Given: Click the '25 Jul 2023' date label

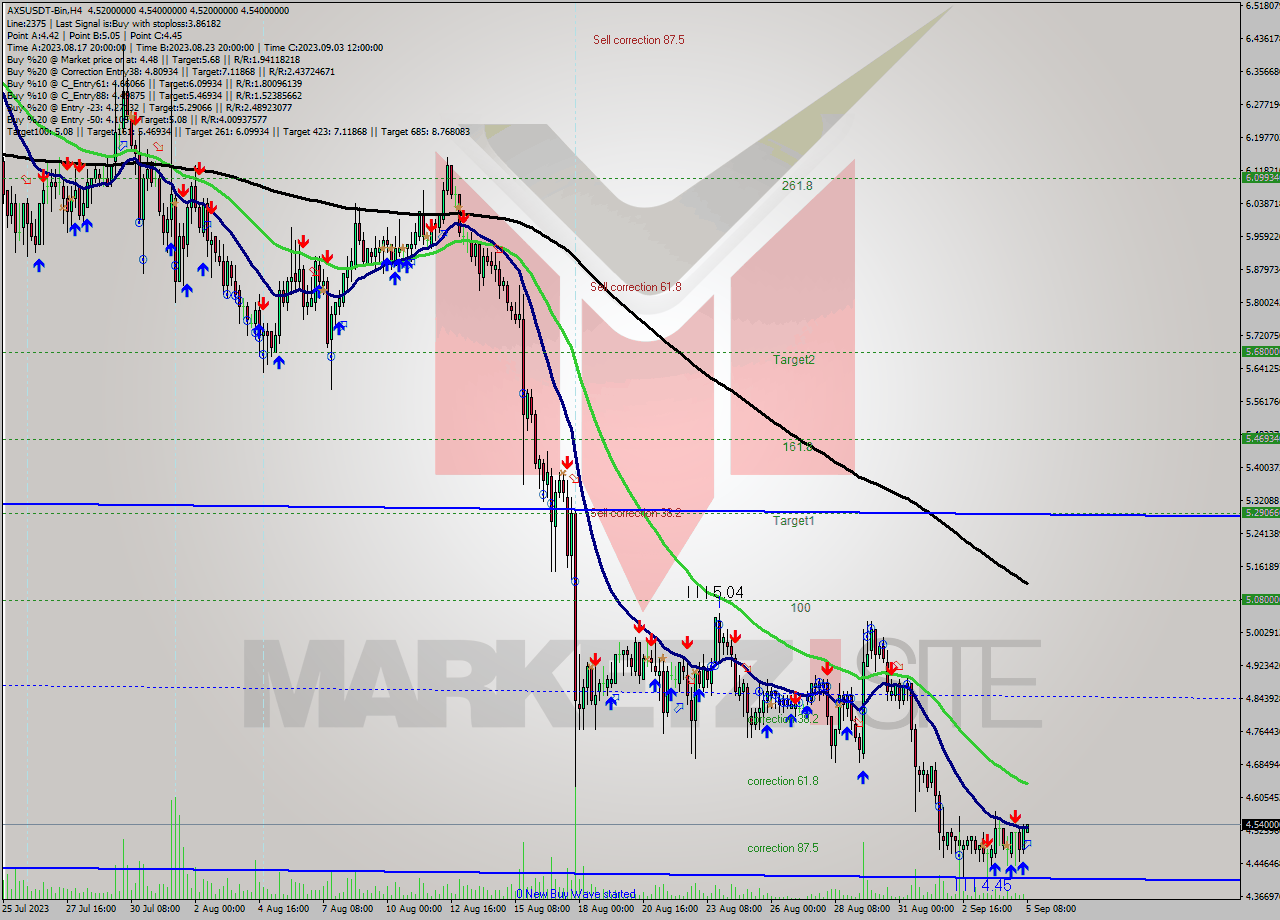Looking at the screenshot, I should click(x=25, y=909).
